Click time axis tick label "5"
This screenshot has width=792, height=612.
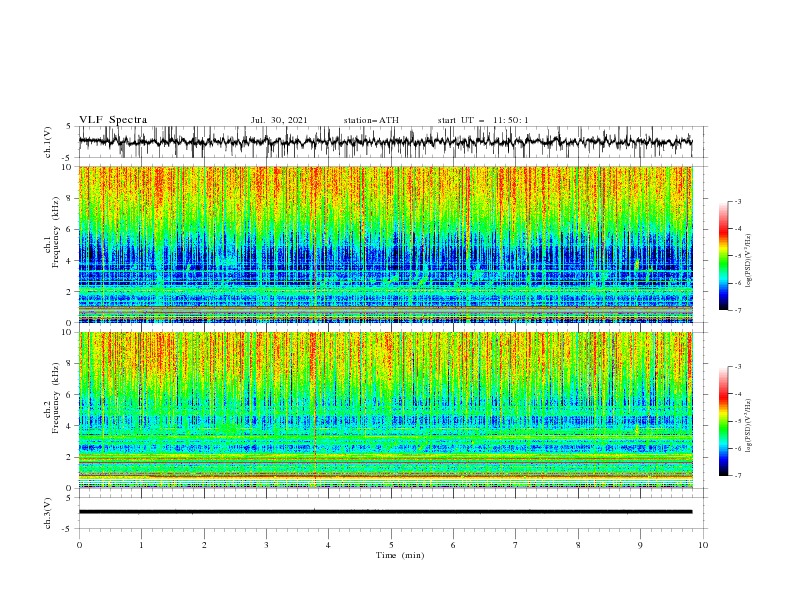pos(391,545)
